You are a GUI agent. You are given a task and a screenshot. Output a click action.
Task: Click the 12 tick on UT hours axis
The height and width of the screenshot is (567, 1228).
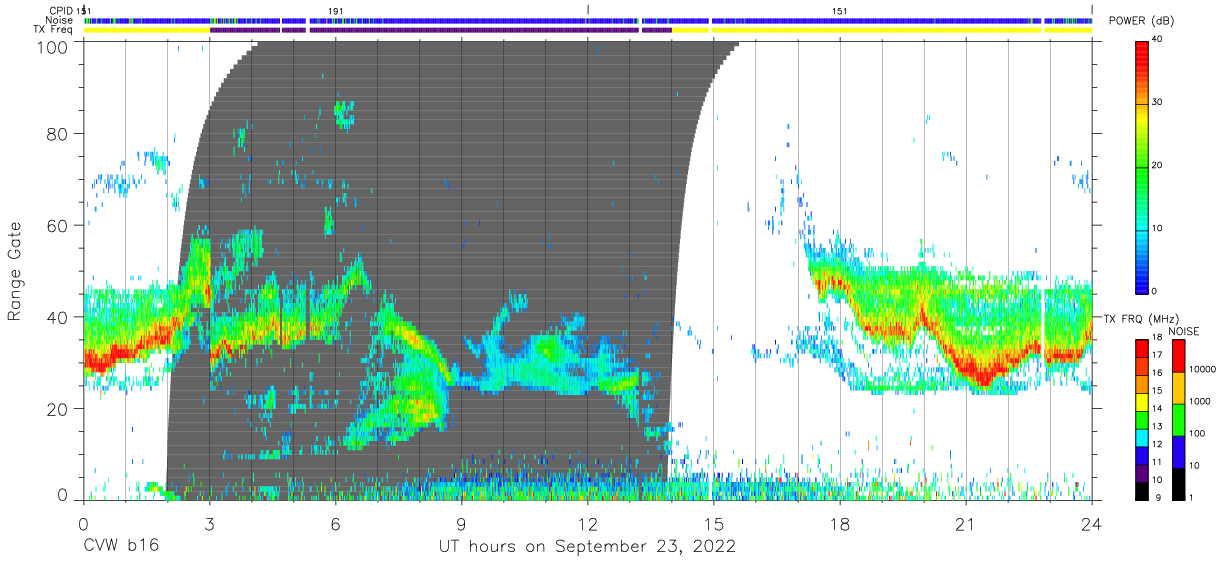587,522
